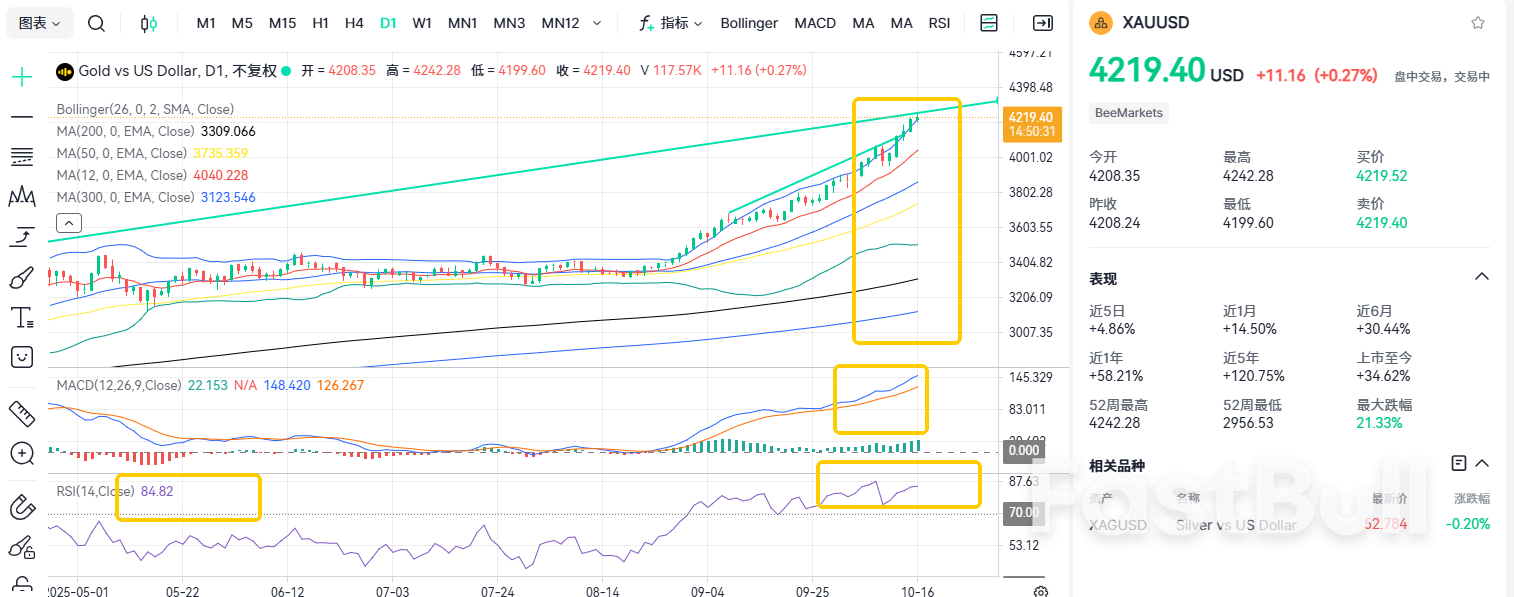Open the candlestick chart type selector
The height and width of the screenshot is (597, 1514).
pos(149,23)
